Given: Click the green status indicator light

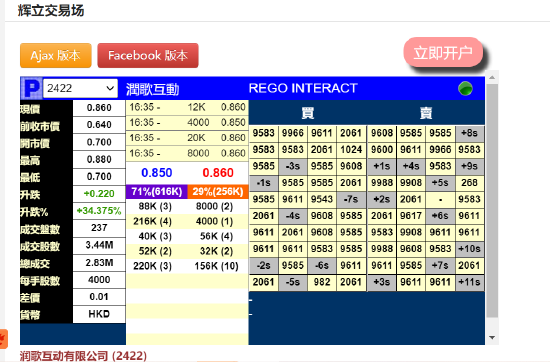Looking at the screenshot, I should (x=465, y=88).
